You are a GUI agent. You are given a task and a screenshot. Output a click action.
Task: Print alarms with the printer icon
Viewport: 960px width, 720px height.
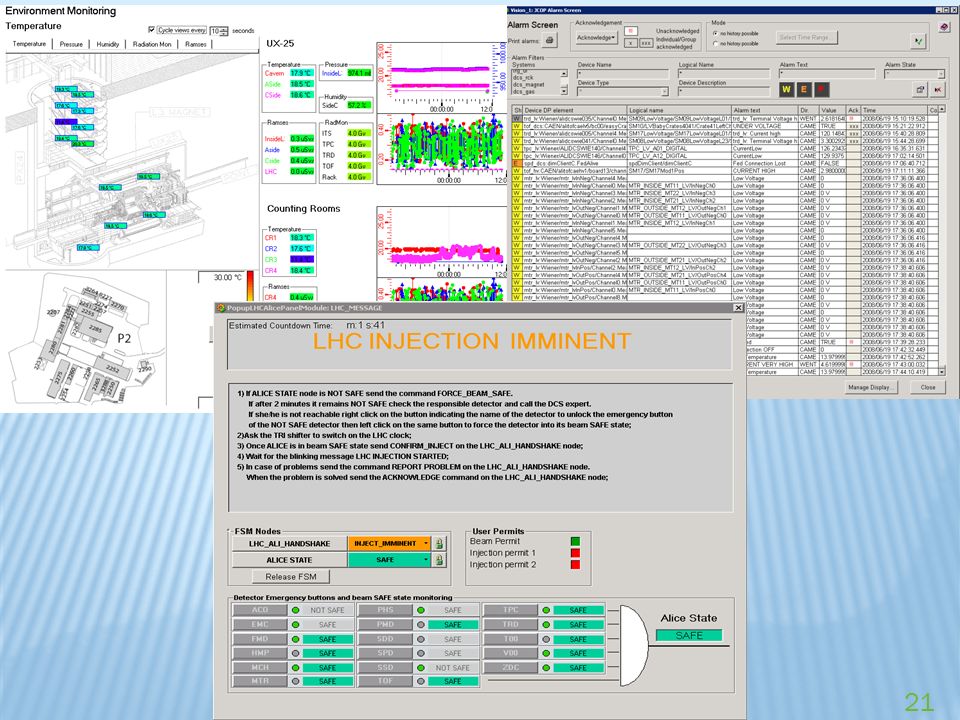click(x=549, y=40)
